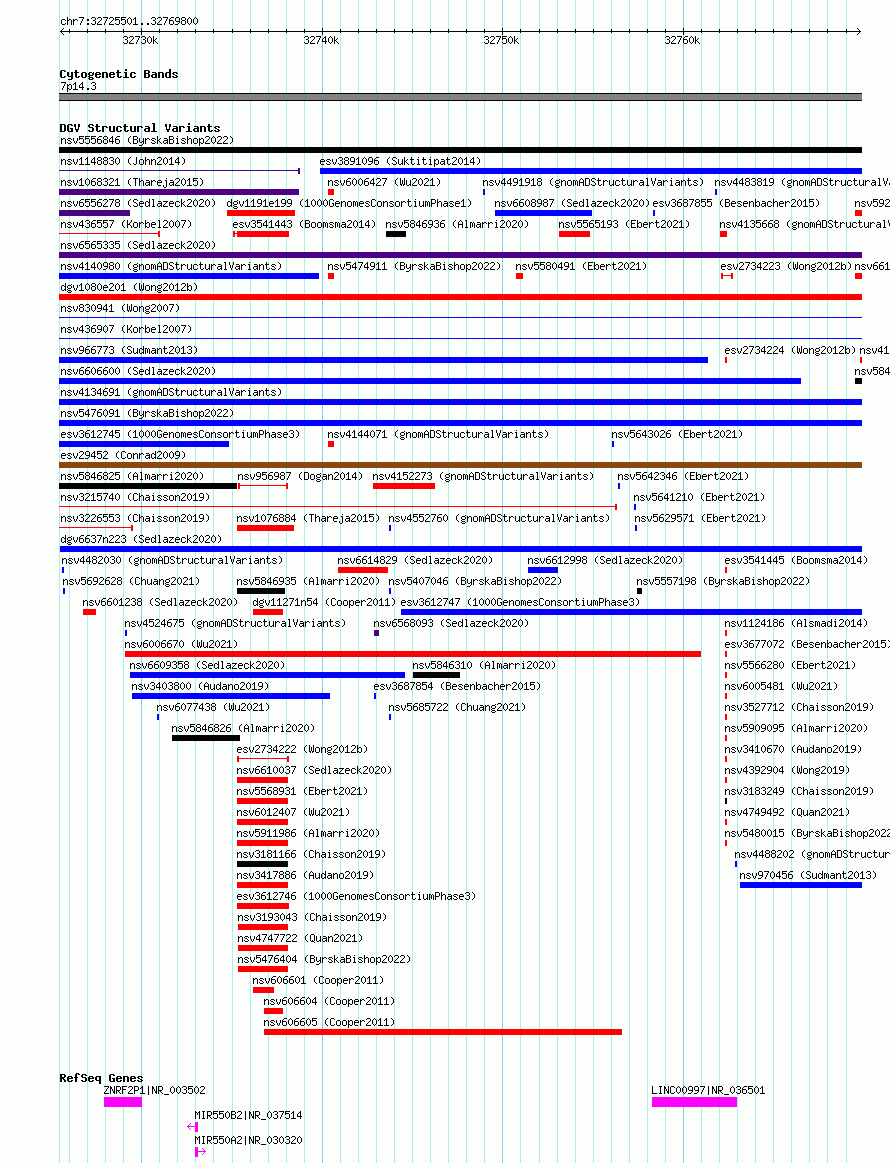Viewport: 890px width, 1163px height.
Task: Click the esv29452 brown variant bar
Action: coord(461,465)
